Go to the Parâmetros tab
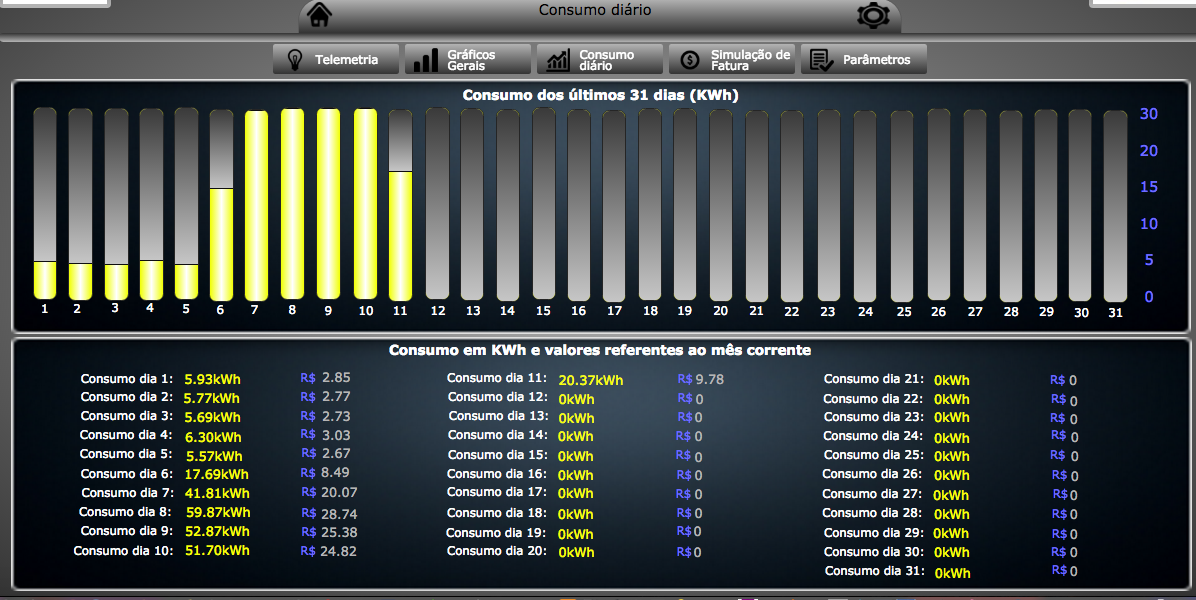 pos(864,60)
